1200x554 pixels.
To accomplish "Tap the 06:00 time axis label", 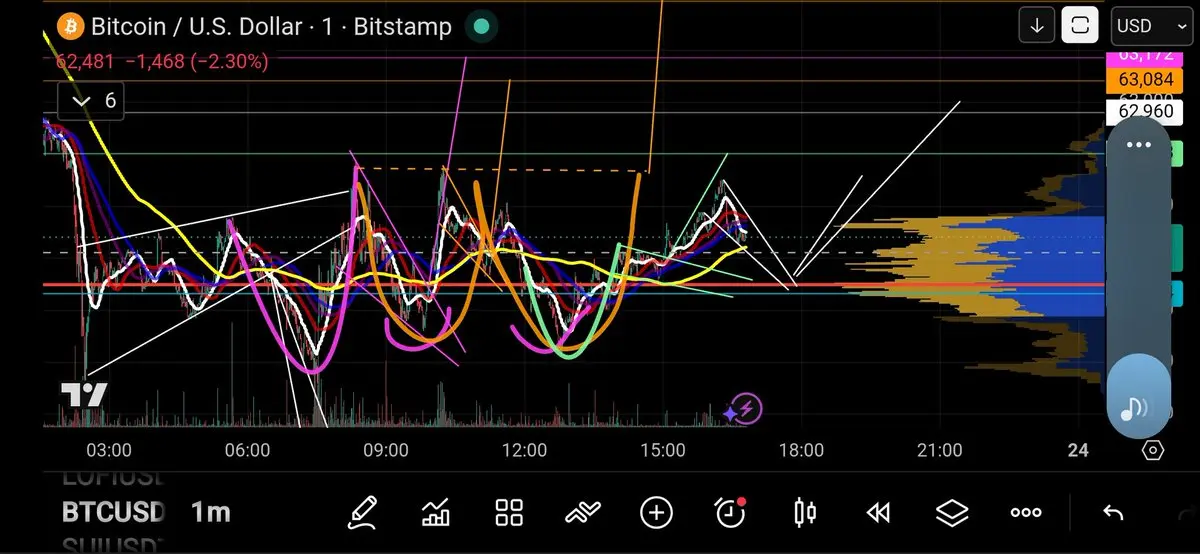I will 247,451.
